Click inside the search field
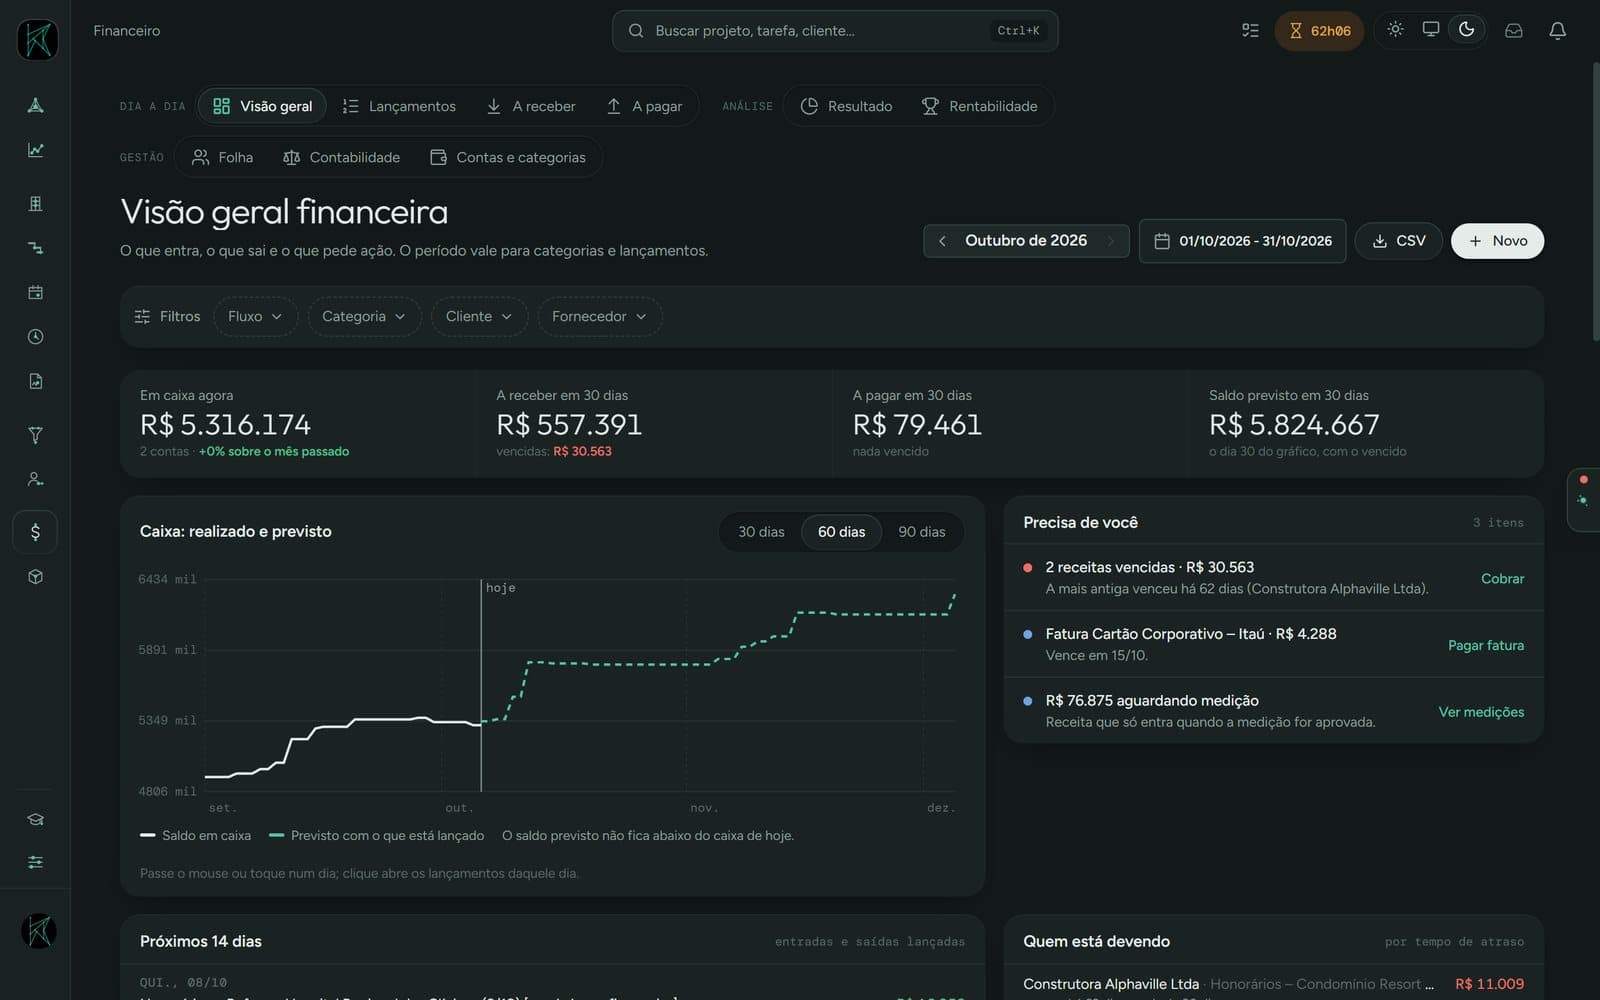The image size is (1600, 1000). coord(835,31)
